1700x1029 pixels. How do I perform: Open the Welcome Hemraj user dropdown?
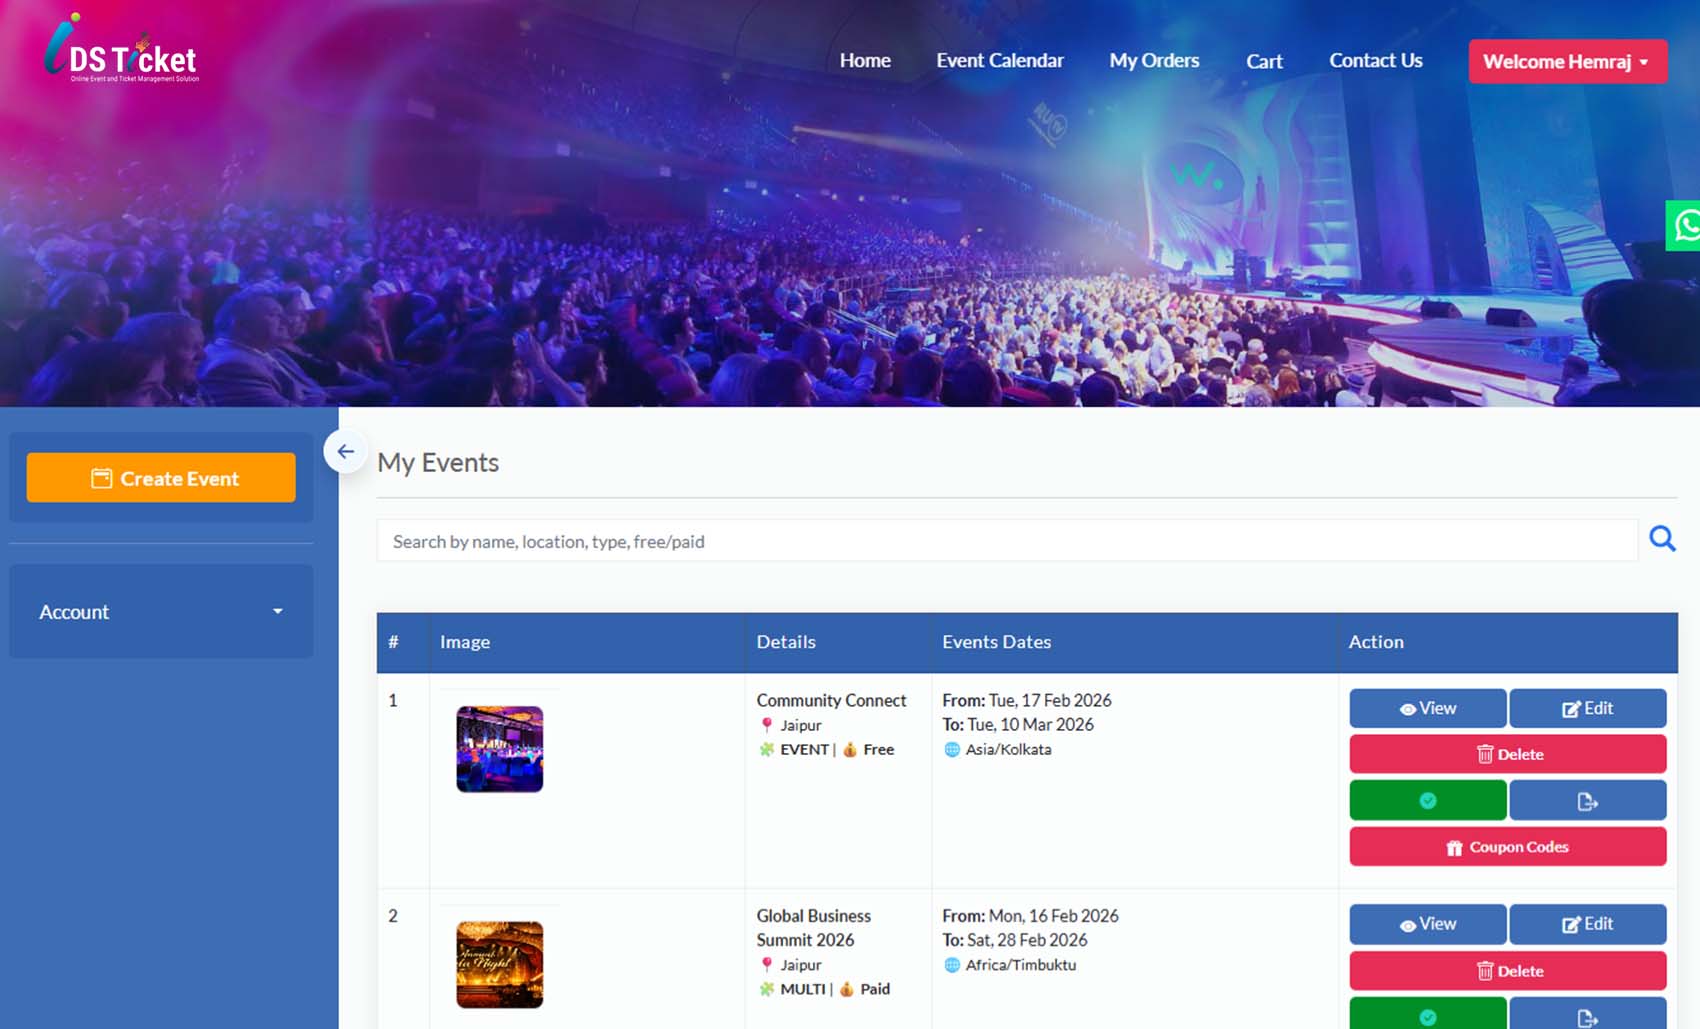(1566, 61)
